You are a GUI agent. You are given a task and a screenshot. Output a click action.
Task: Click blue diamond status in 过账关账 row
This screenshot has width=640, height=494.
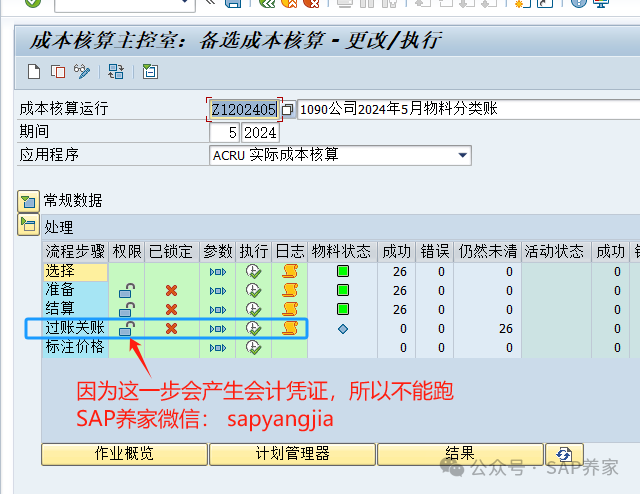tap(343, 329)
